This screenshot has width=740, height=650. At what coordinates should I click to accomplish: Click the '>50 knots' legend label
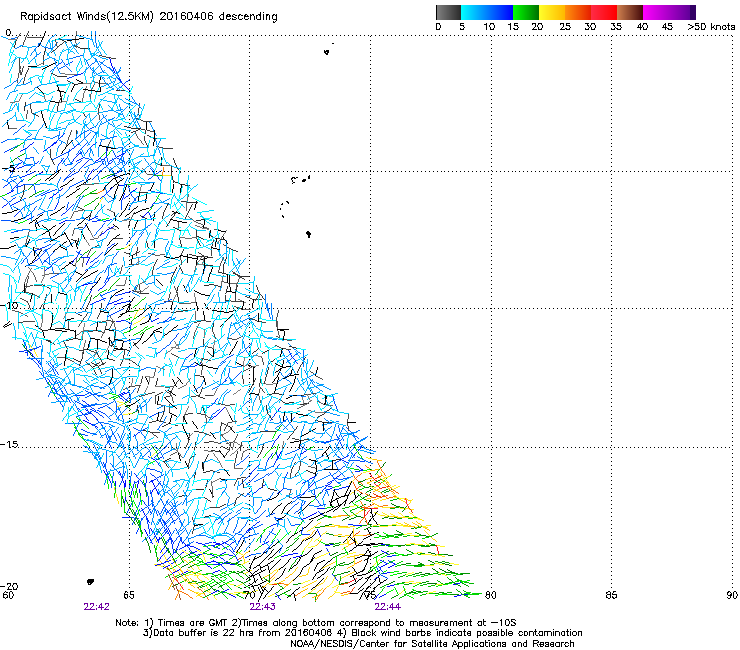point(711,27)
